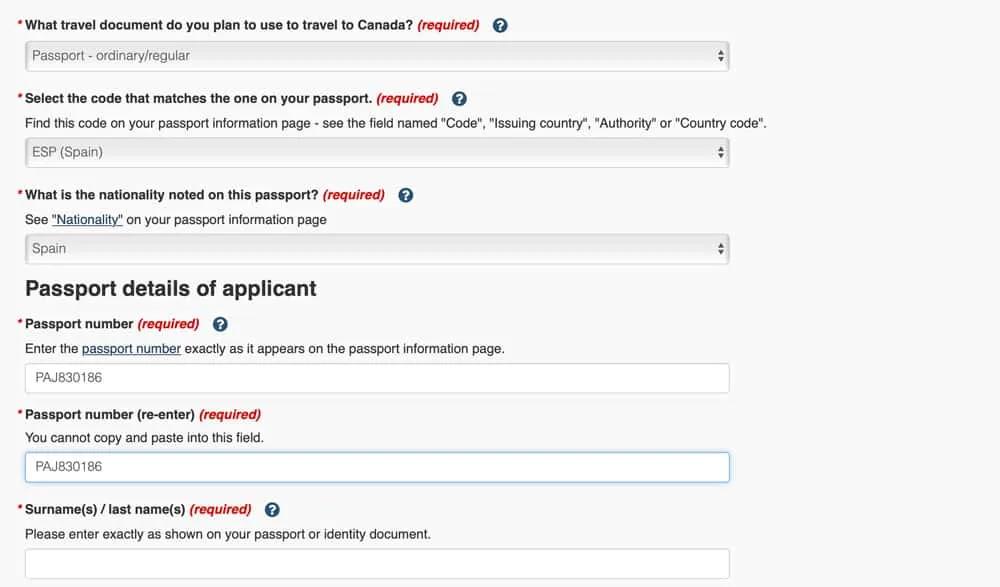Click the "Passport number (re-enter)" label
The width and height of the screenshot is (1000, 587).
(x=110, y=414)
